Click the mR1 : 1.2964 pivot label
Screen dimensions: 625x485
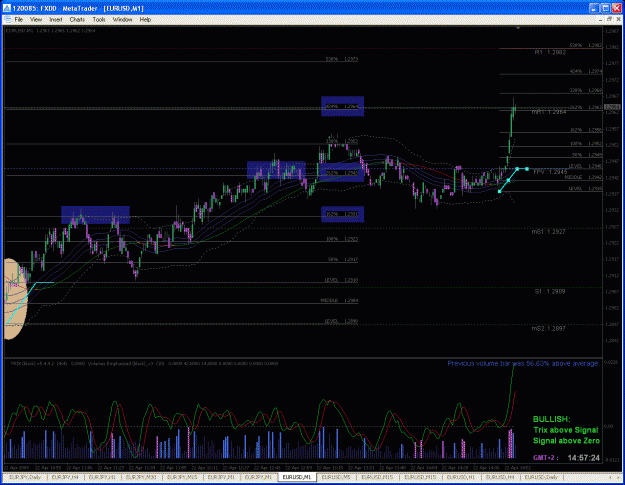click(548, 112)
